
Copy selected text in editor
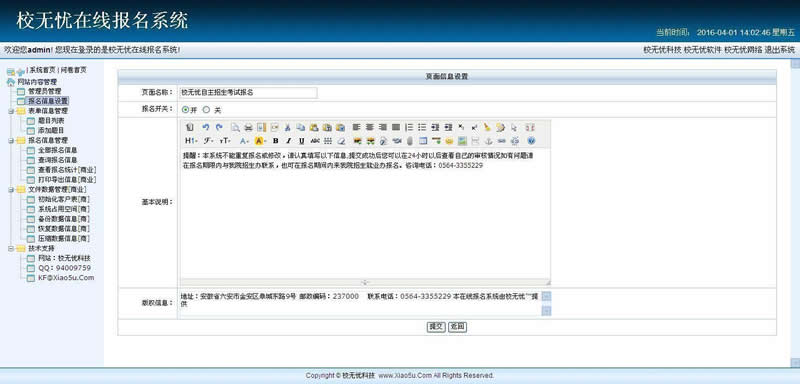(300, 127)
